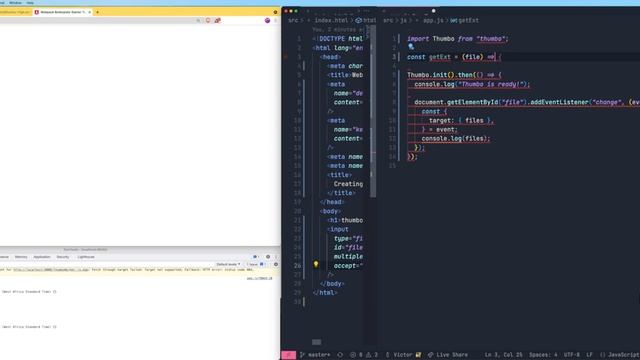Open the Memory tab in DevTools
This screenshot has width=640, height=360.
[21, 257]
